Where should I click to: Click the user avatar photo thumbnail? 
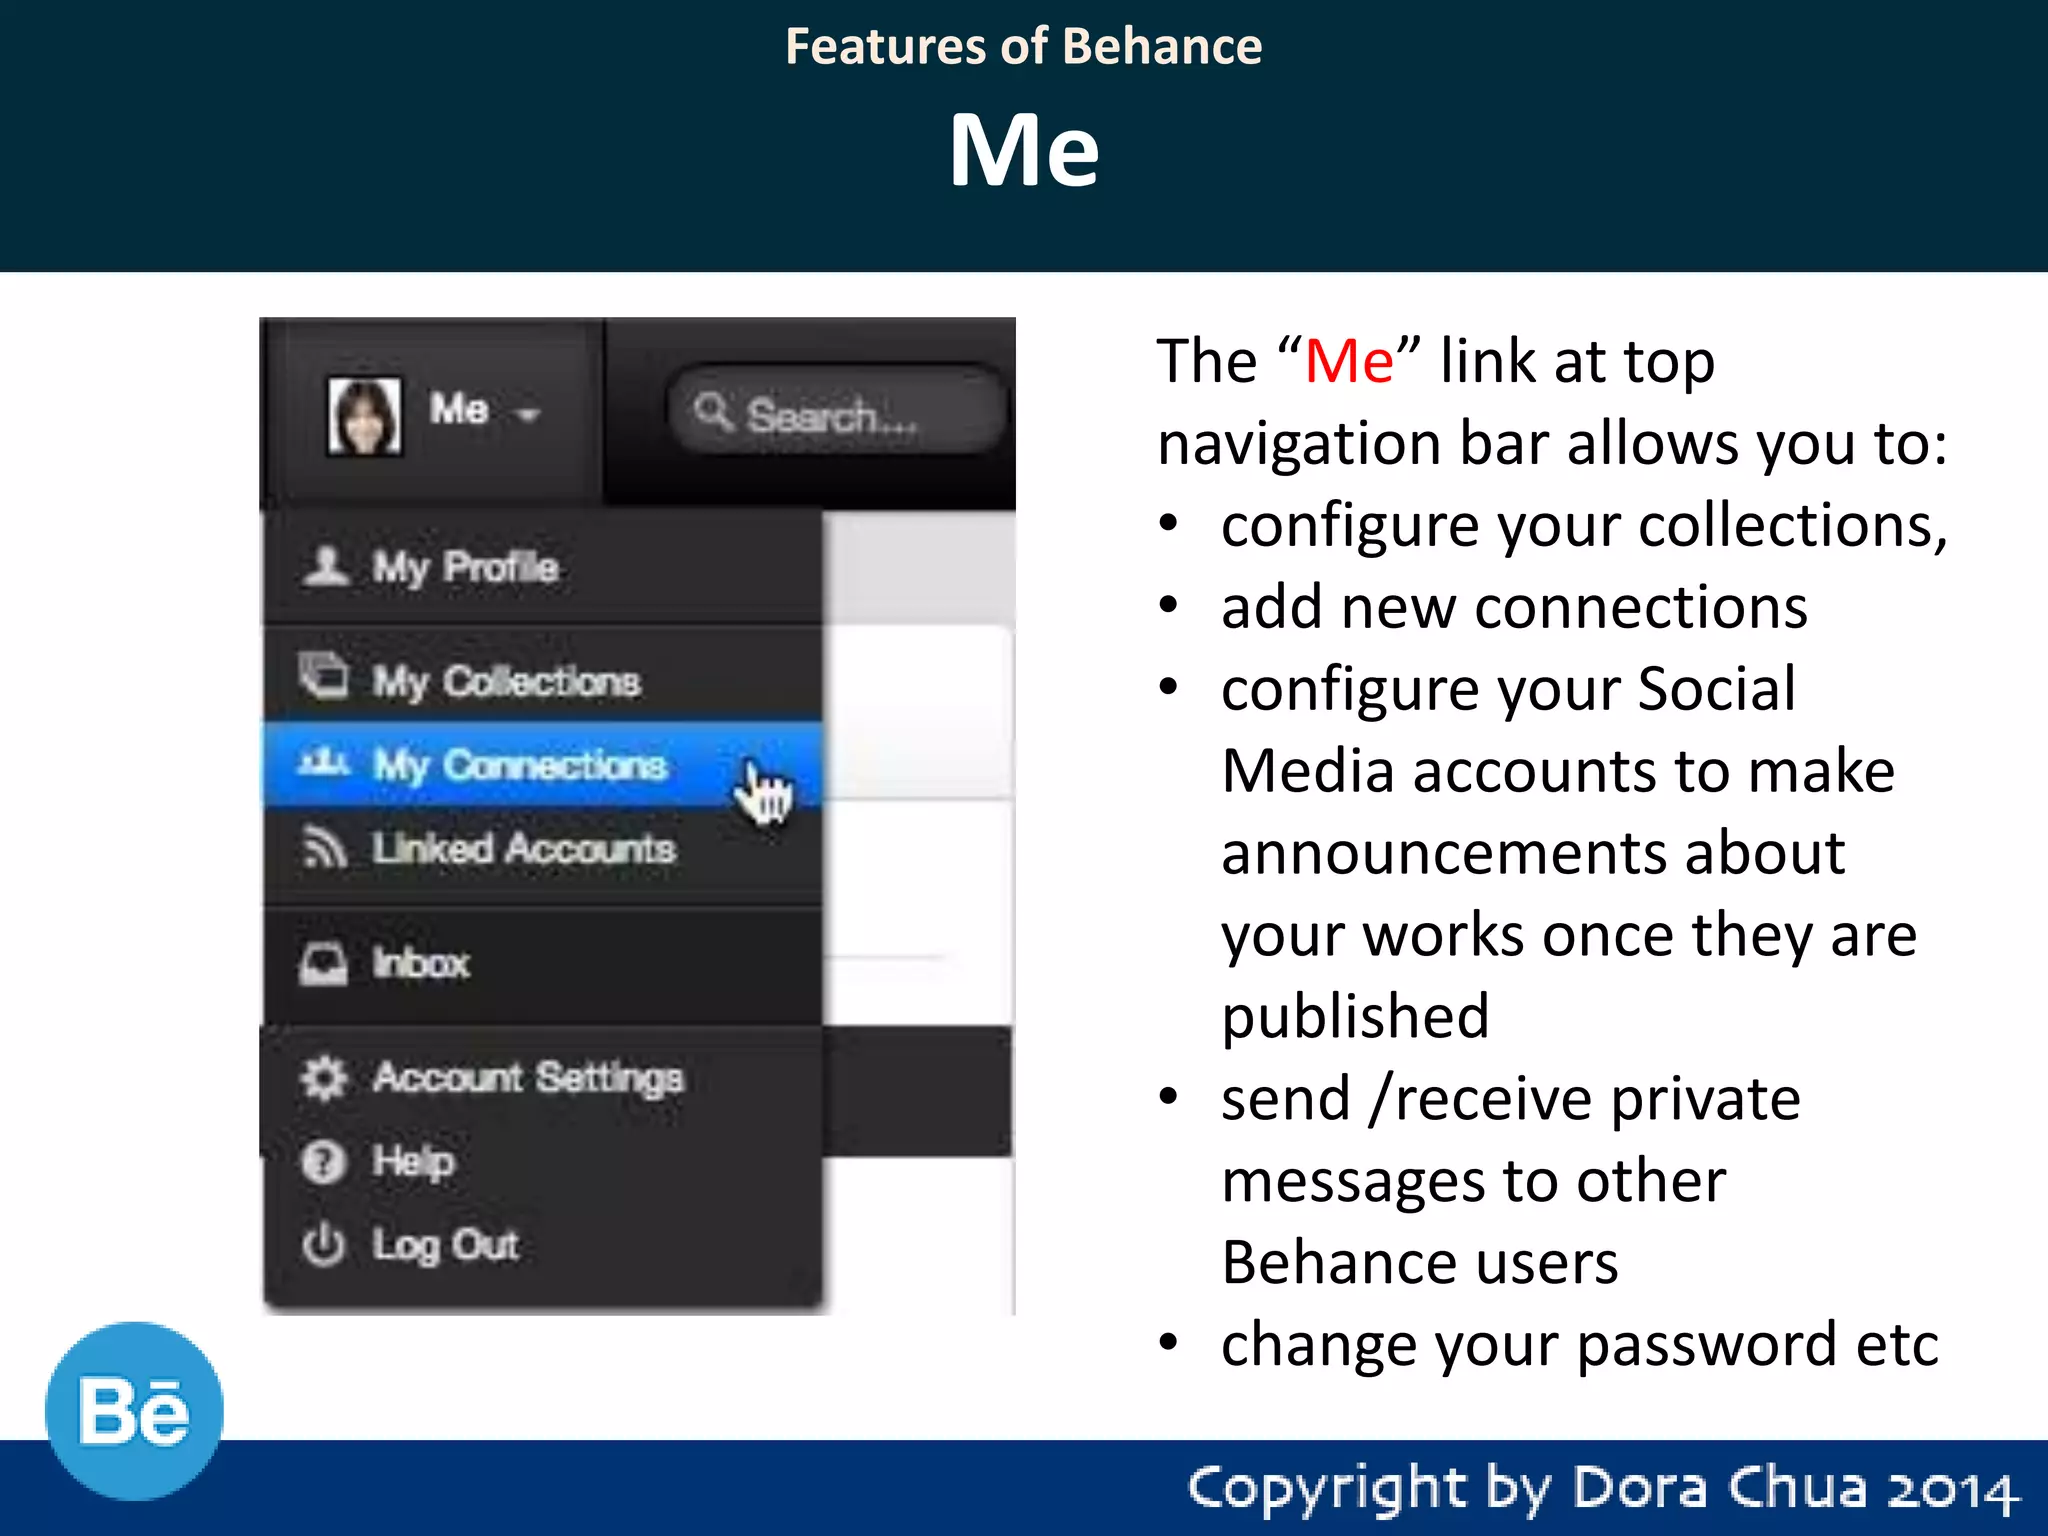click(x=365, y=416)
